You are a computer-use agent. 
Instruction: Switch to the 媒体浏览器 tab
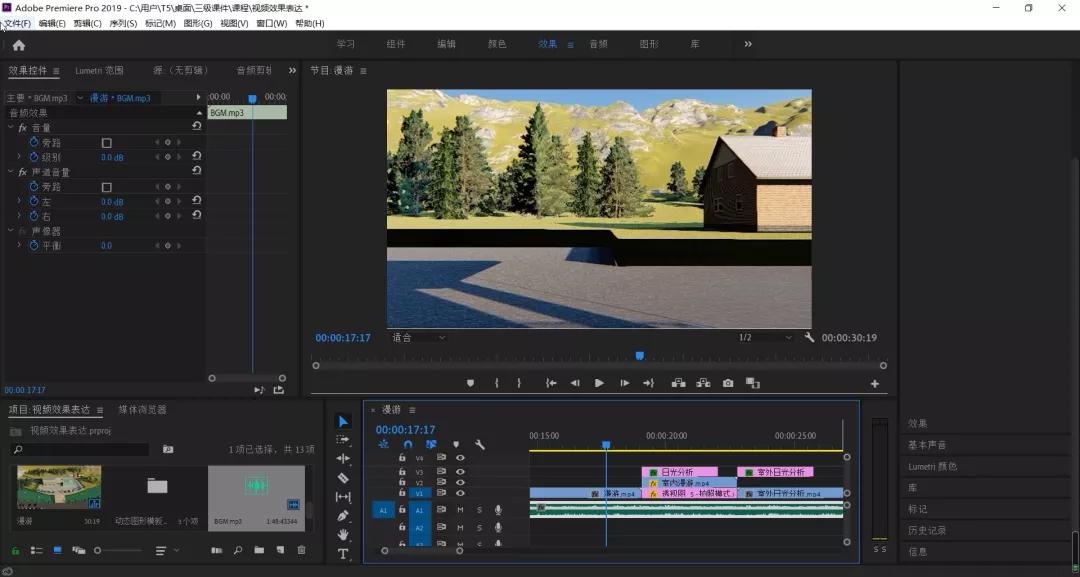[x=143, y=409]
